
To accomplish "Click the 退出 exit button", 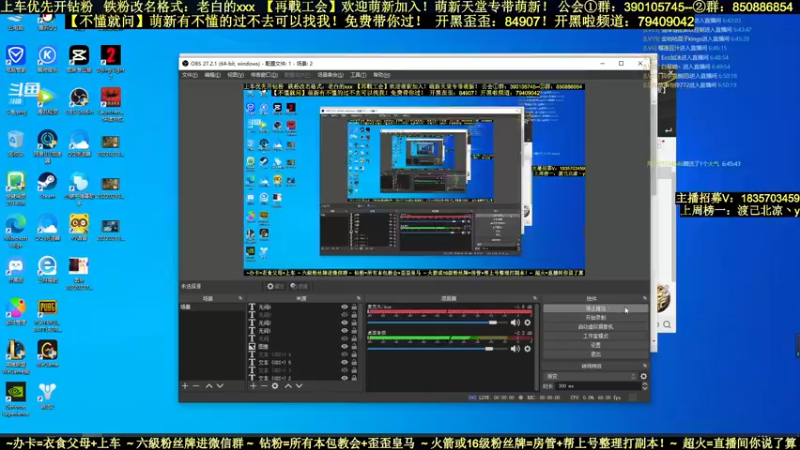I will coord(596,354).
